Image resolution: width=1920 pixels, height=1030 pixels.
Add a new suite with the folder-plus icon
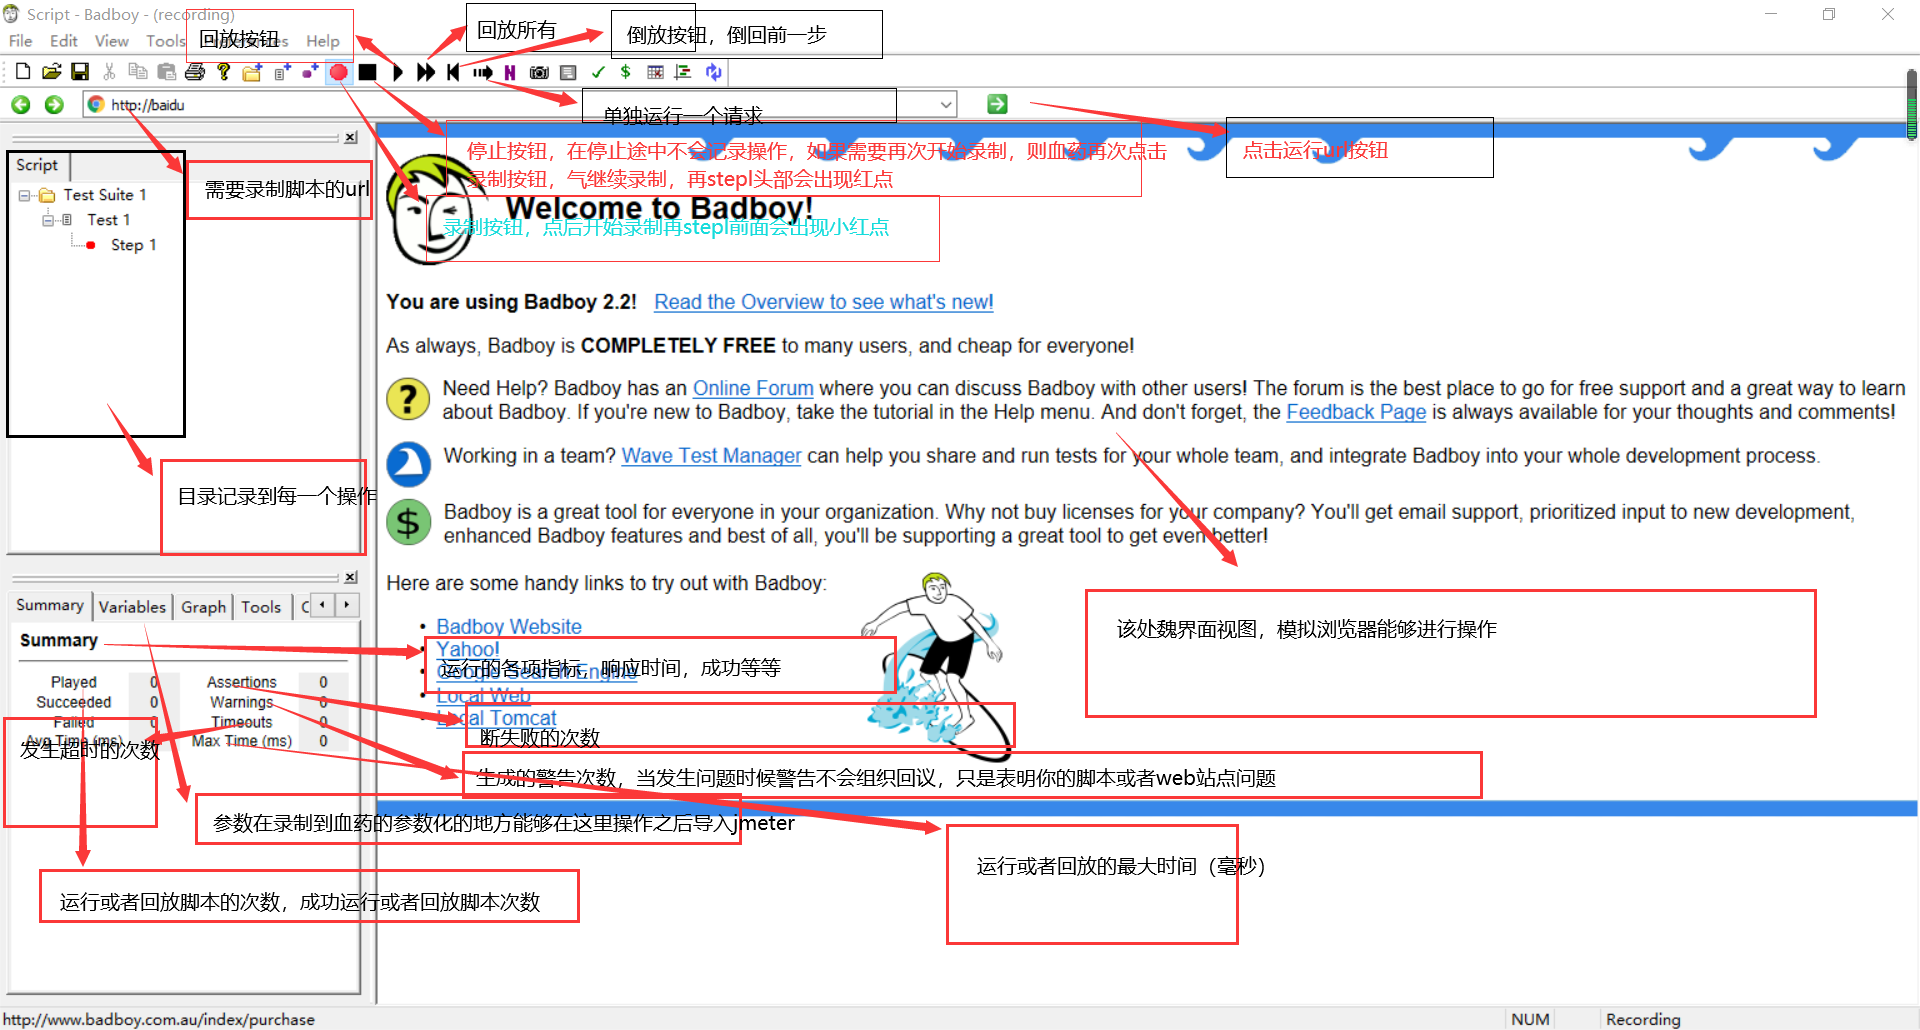point(252,72)
